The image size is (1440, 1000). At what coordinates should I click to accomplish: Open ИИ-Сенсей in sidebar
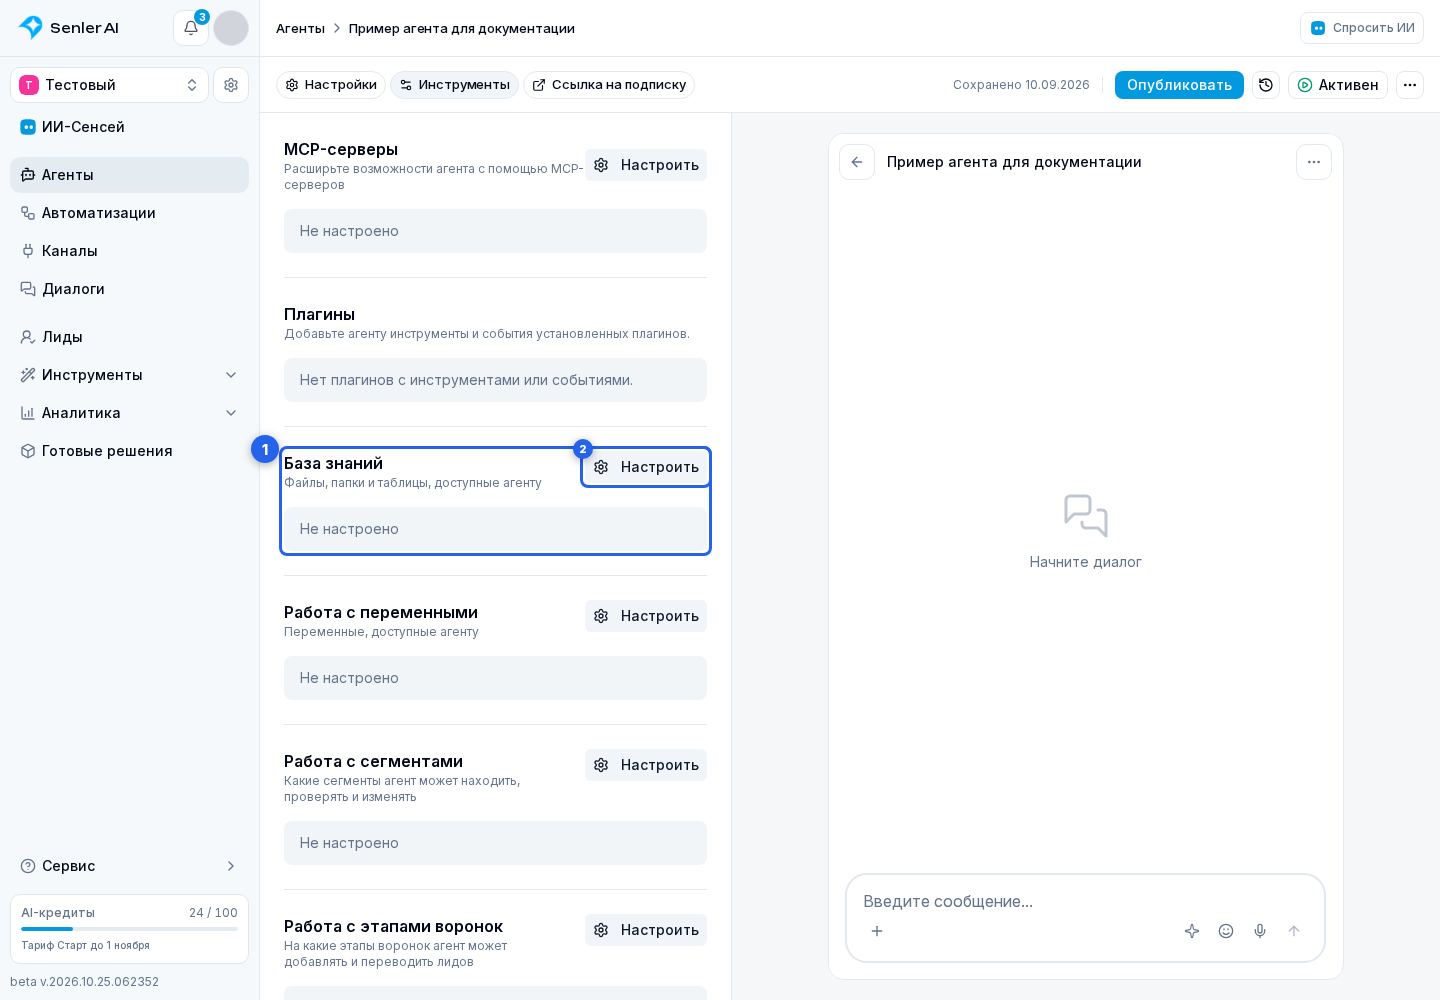tap(130, 127)
